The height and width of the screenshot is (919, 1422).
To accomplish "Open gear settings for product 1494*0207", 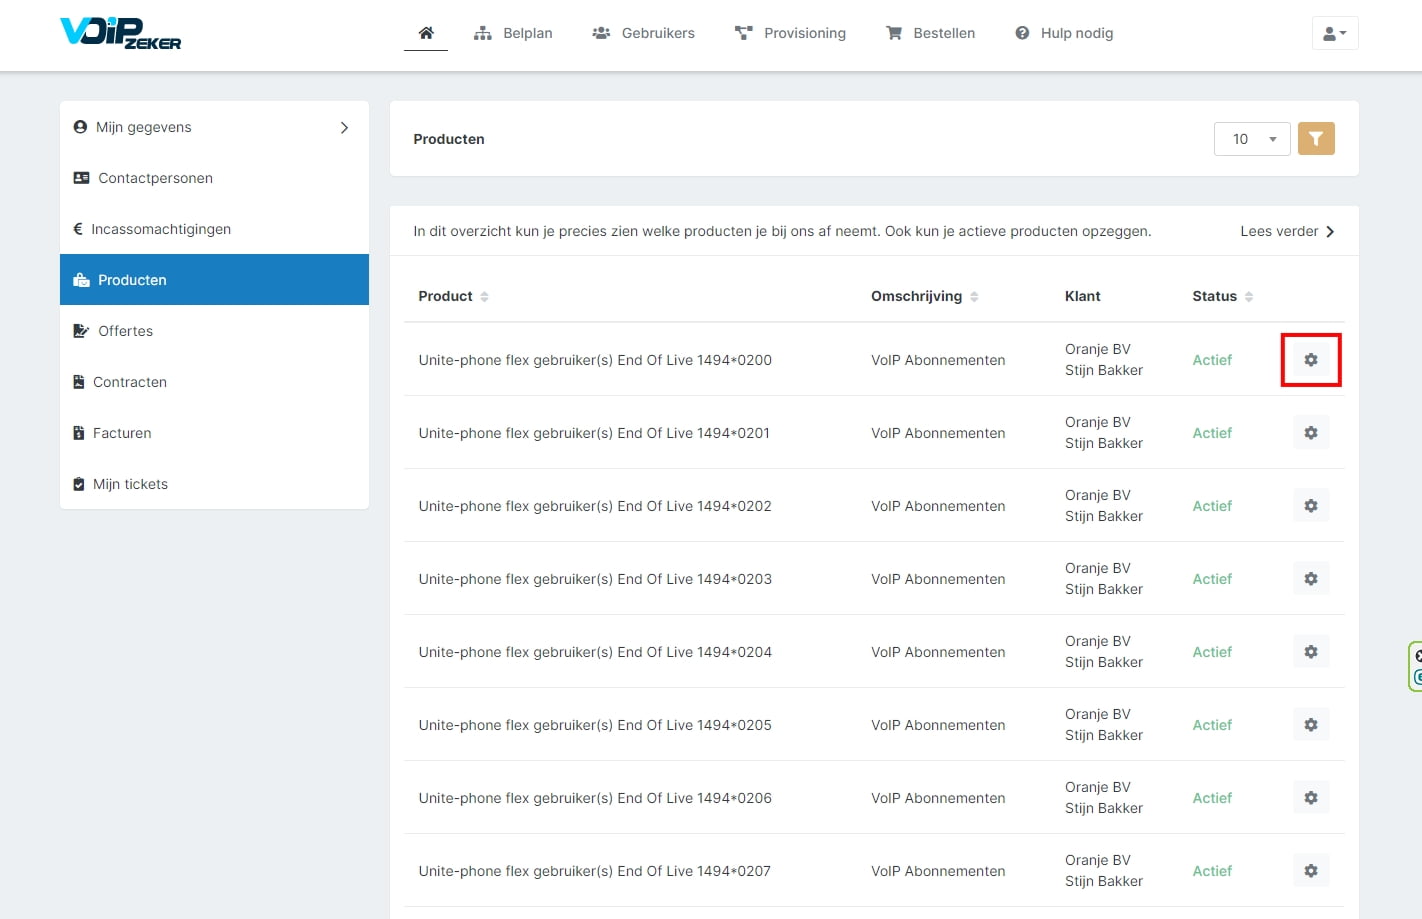I will 1311,871.
